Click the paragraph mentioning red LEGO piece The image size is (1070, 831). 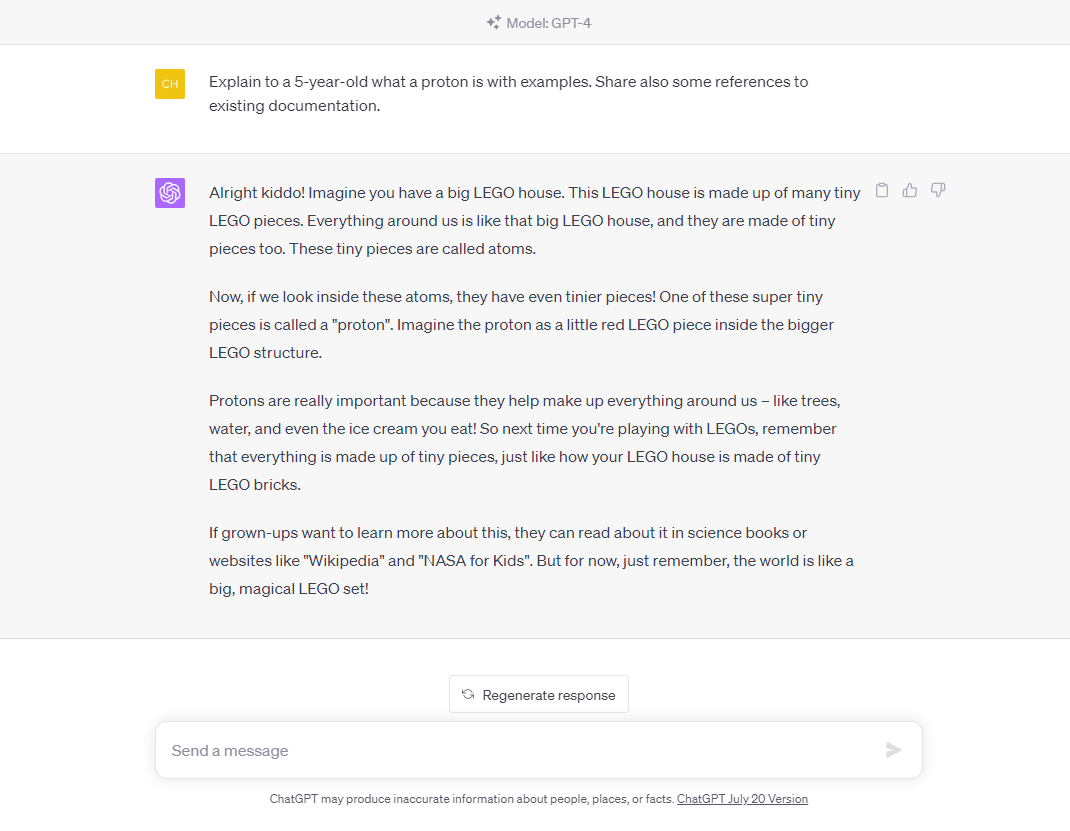coord(522,325)
